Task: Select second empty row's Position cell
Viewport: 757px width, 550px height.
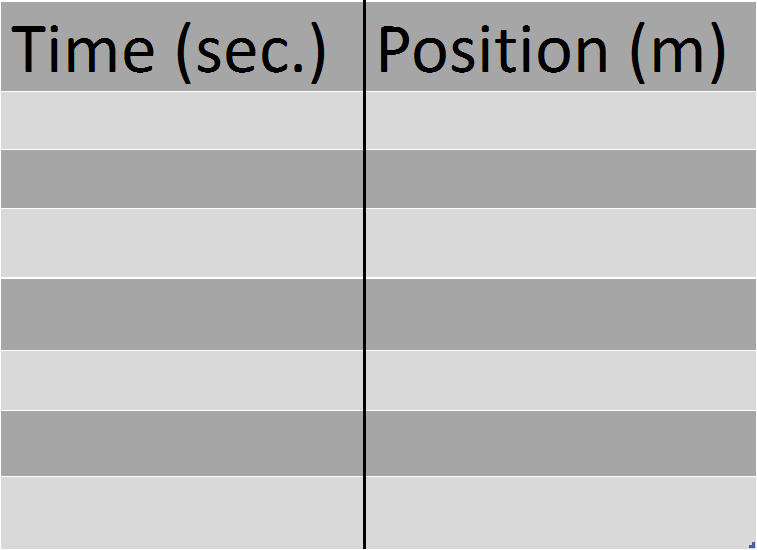Action: [x=560, y=179]
